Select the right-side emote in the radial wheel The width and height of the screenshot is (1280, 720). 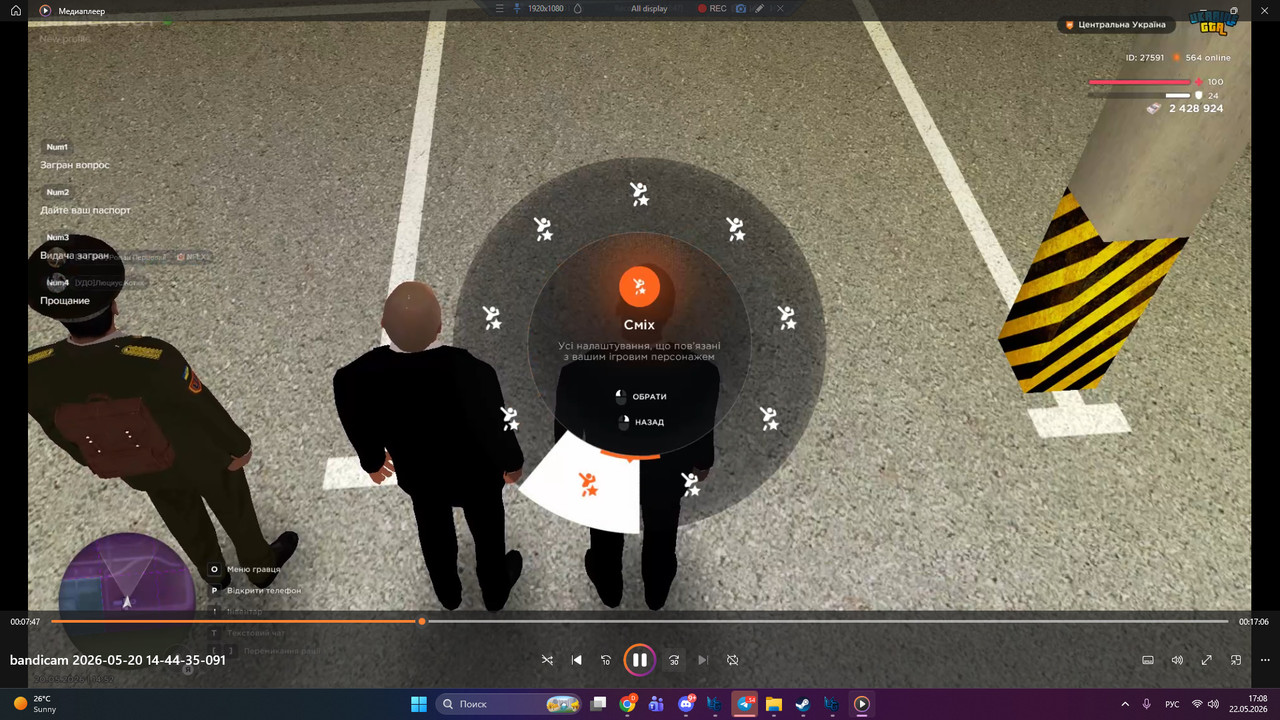click(787, 318)
